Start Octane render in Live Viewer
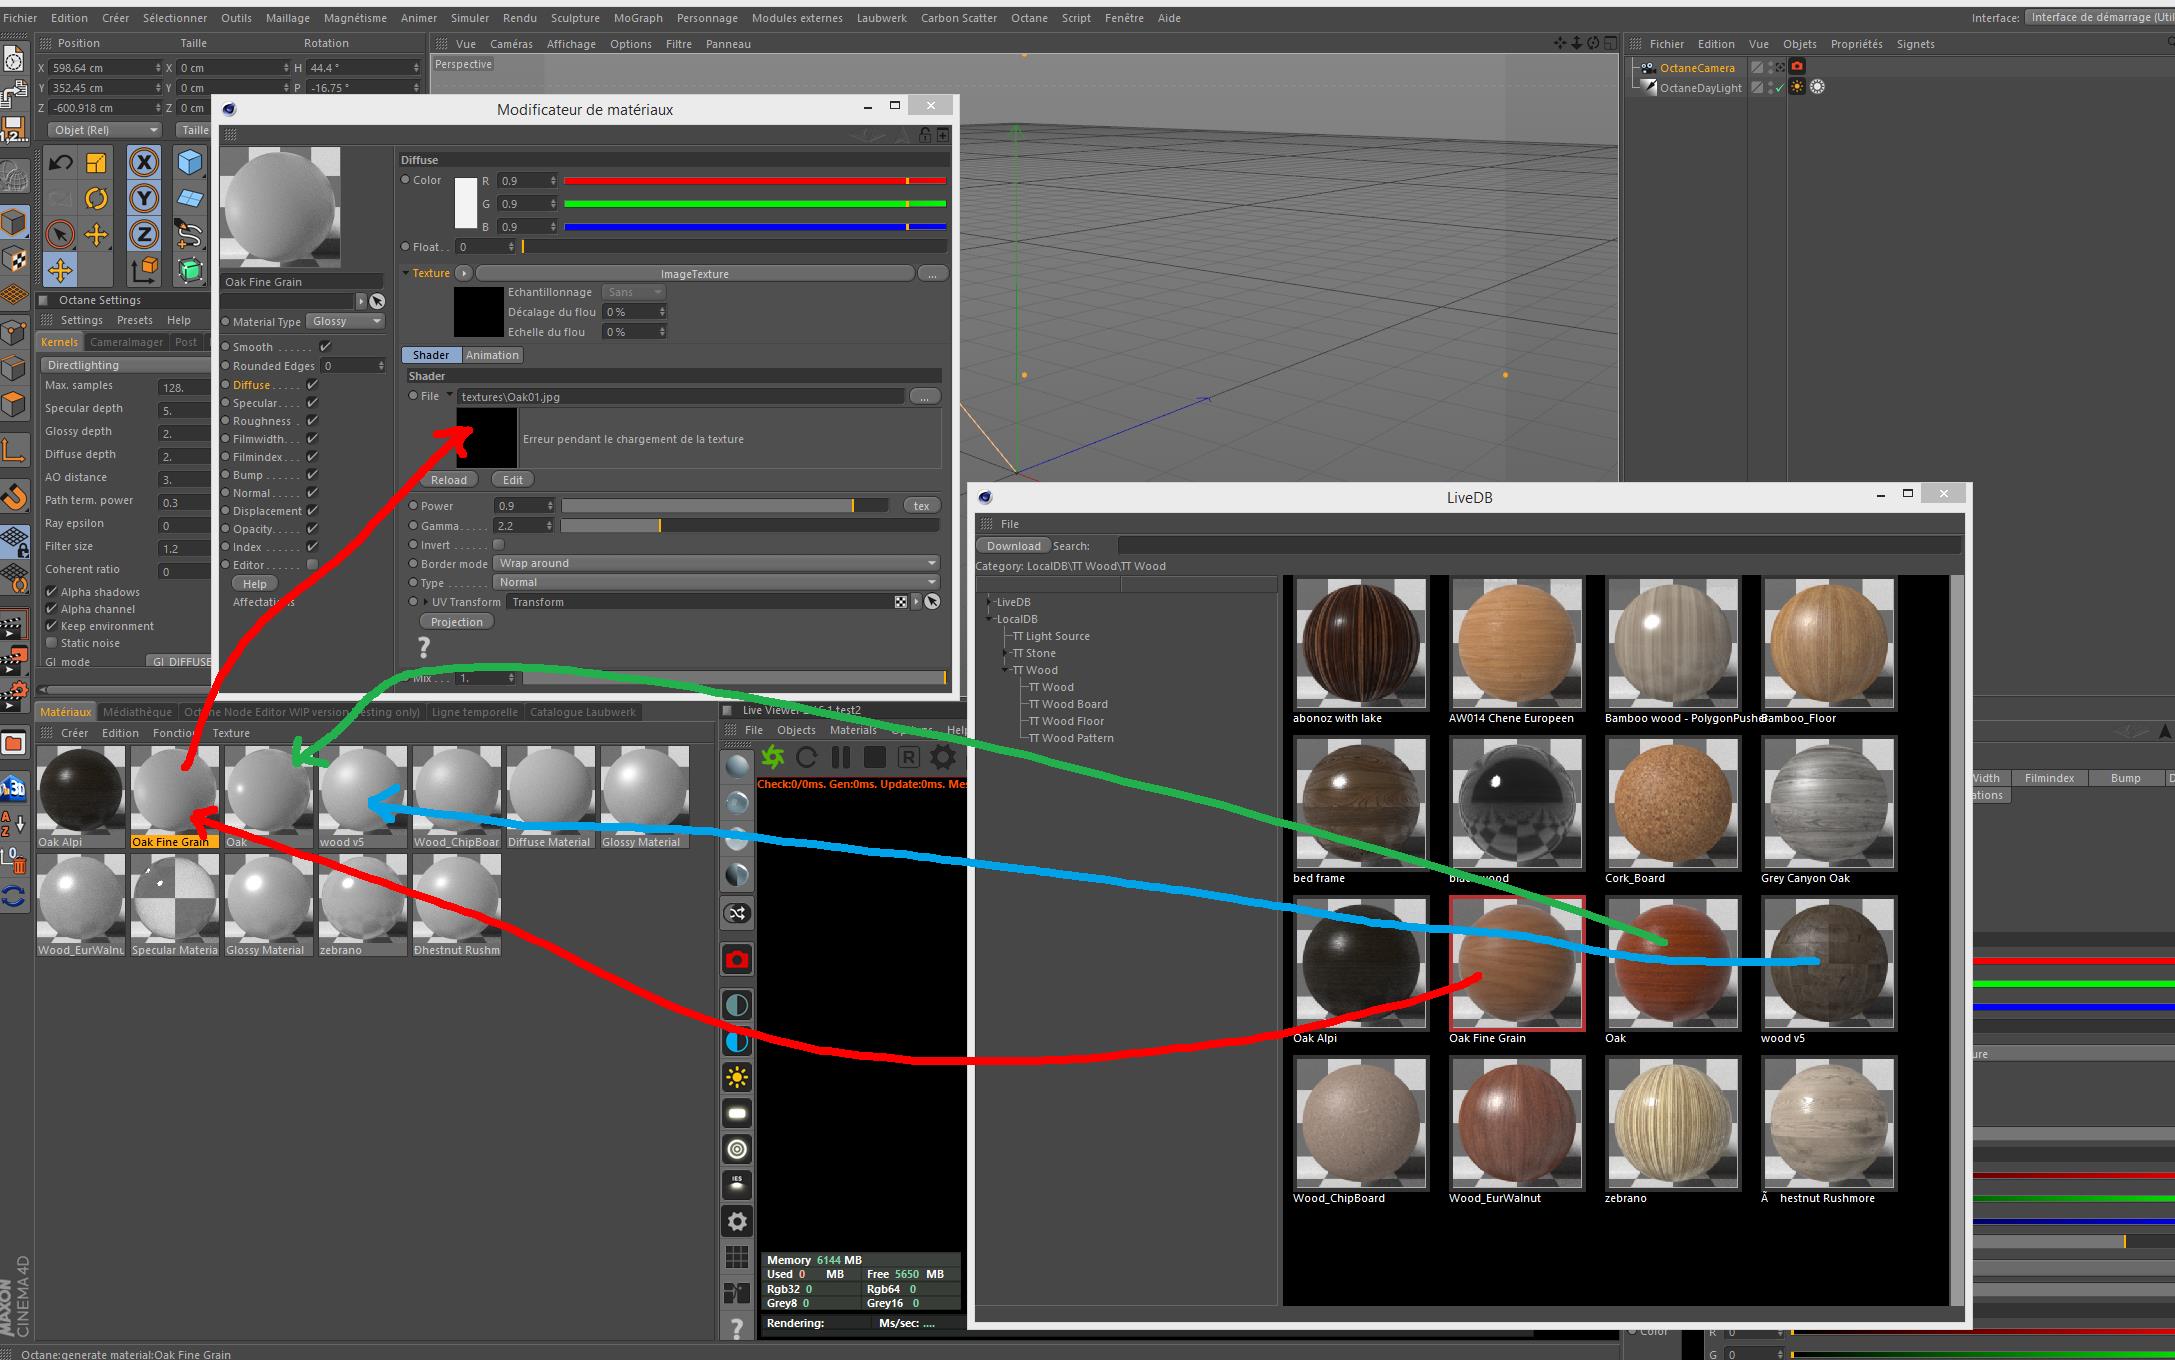The image size is (2175, 1360). click(x=772, y=757)
